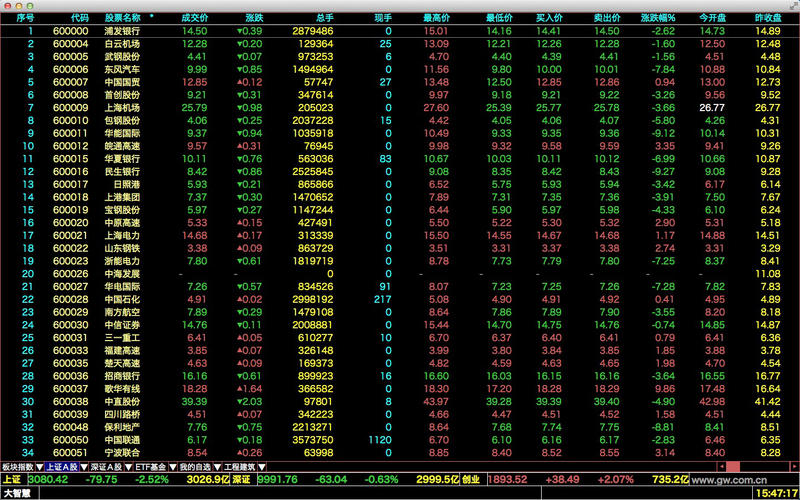Screen dimensions: 800x500
Task: Select the 歌华有线 stock name
Action: point(122,388)
